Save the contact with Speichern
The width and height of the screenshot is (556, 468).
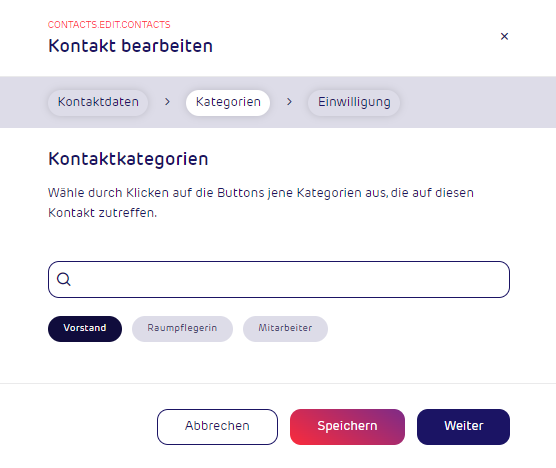[x=347, y=427]
